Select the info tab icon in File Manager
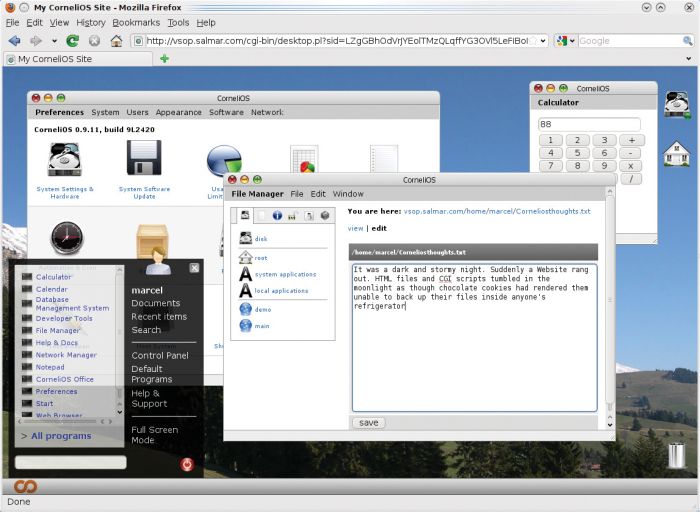This screenshot has height=512, width=700. point(277,216)
